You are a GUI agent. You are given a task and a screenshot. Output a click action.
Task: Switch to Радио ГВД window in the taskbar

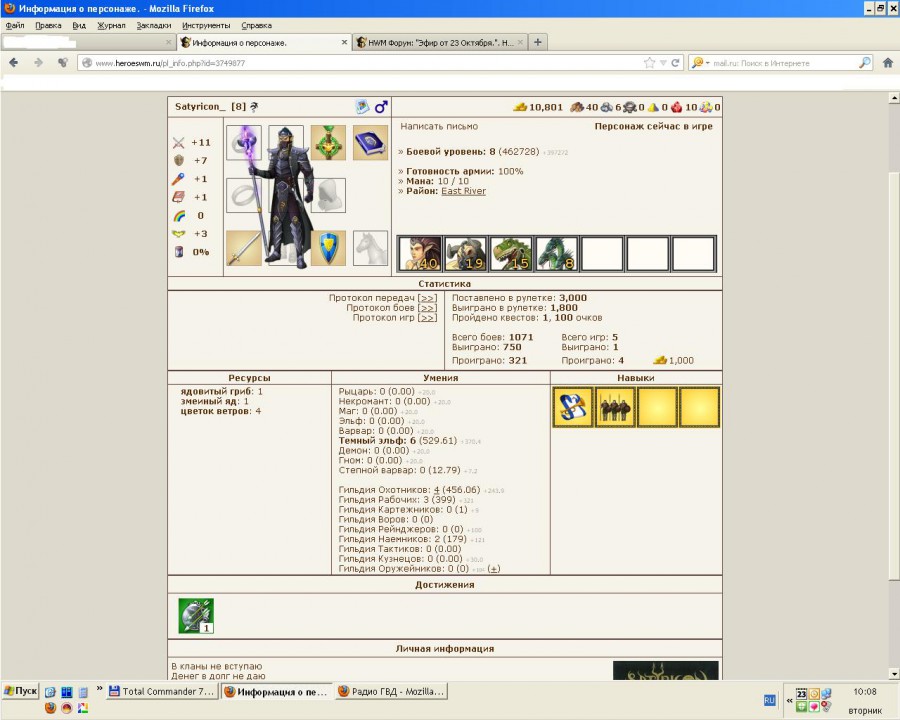(x=391, y=691)
